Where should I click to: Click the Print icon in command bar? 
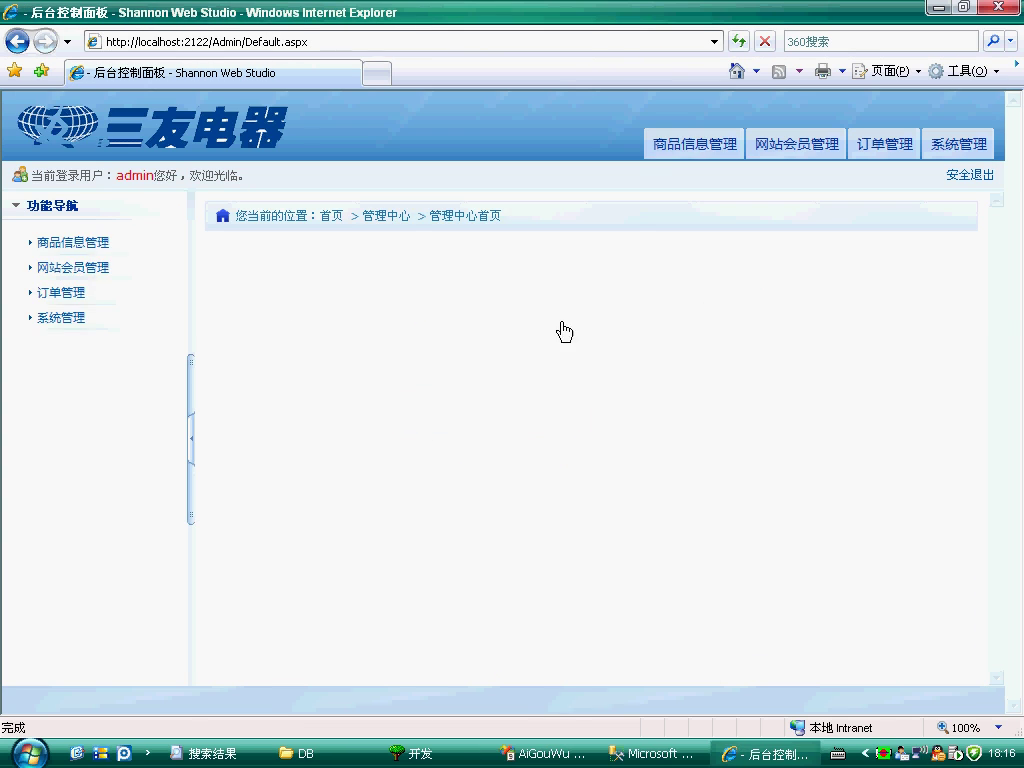pyautogui.click(x=822, y=71)
